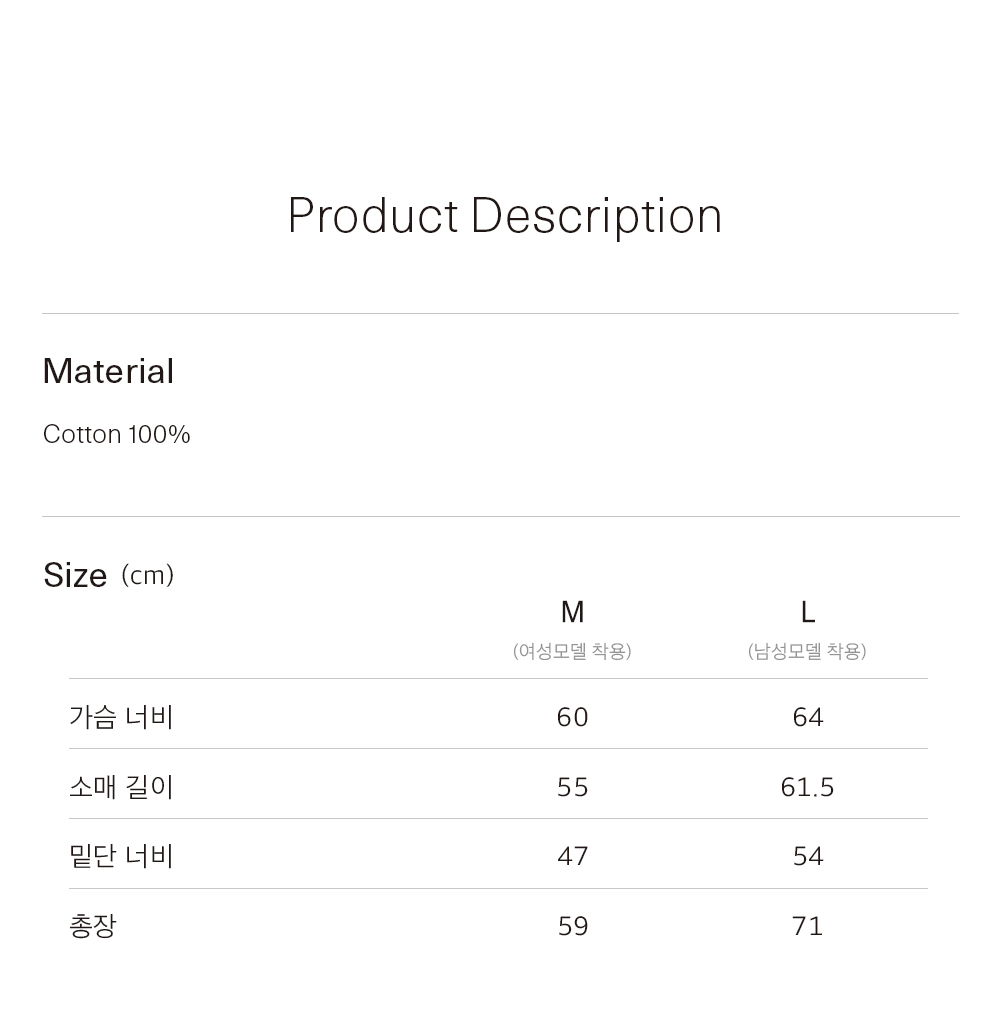Click the L size column header
1000x1011 pixels.
tap(807, 612)
